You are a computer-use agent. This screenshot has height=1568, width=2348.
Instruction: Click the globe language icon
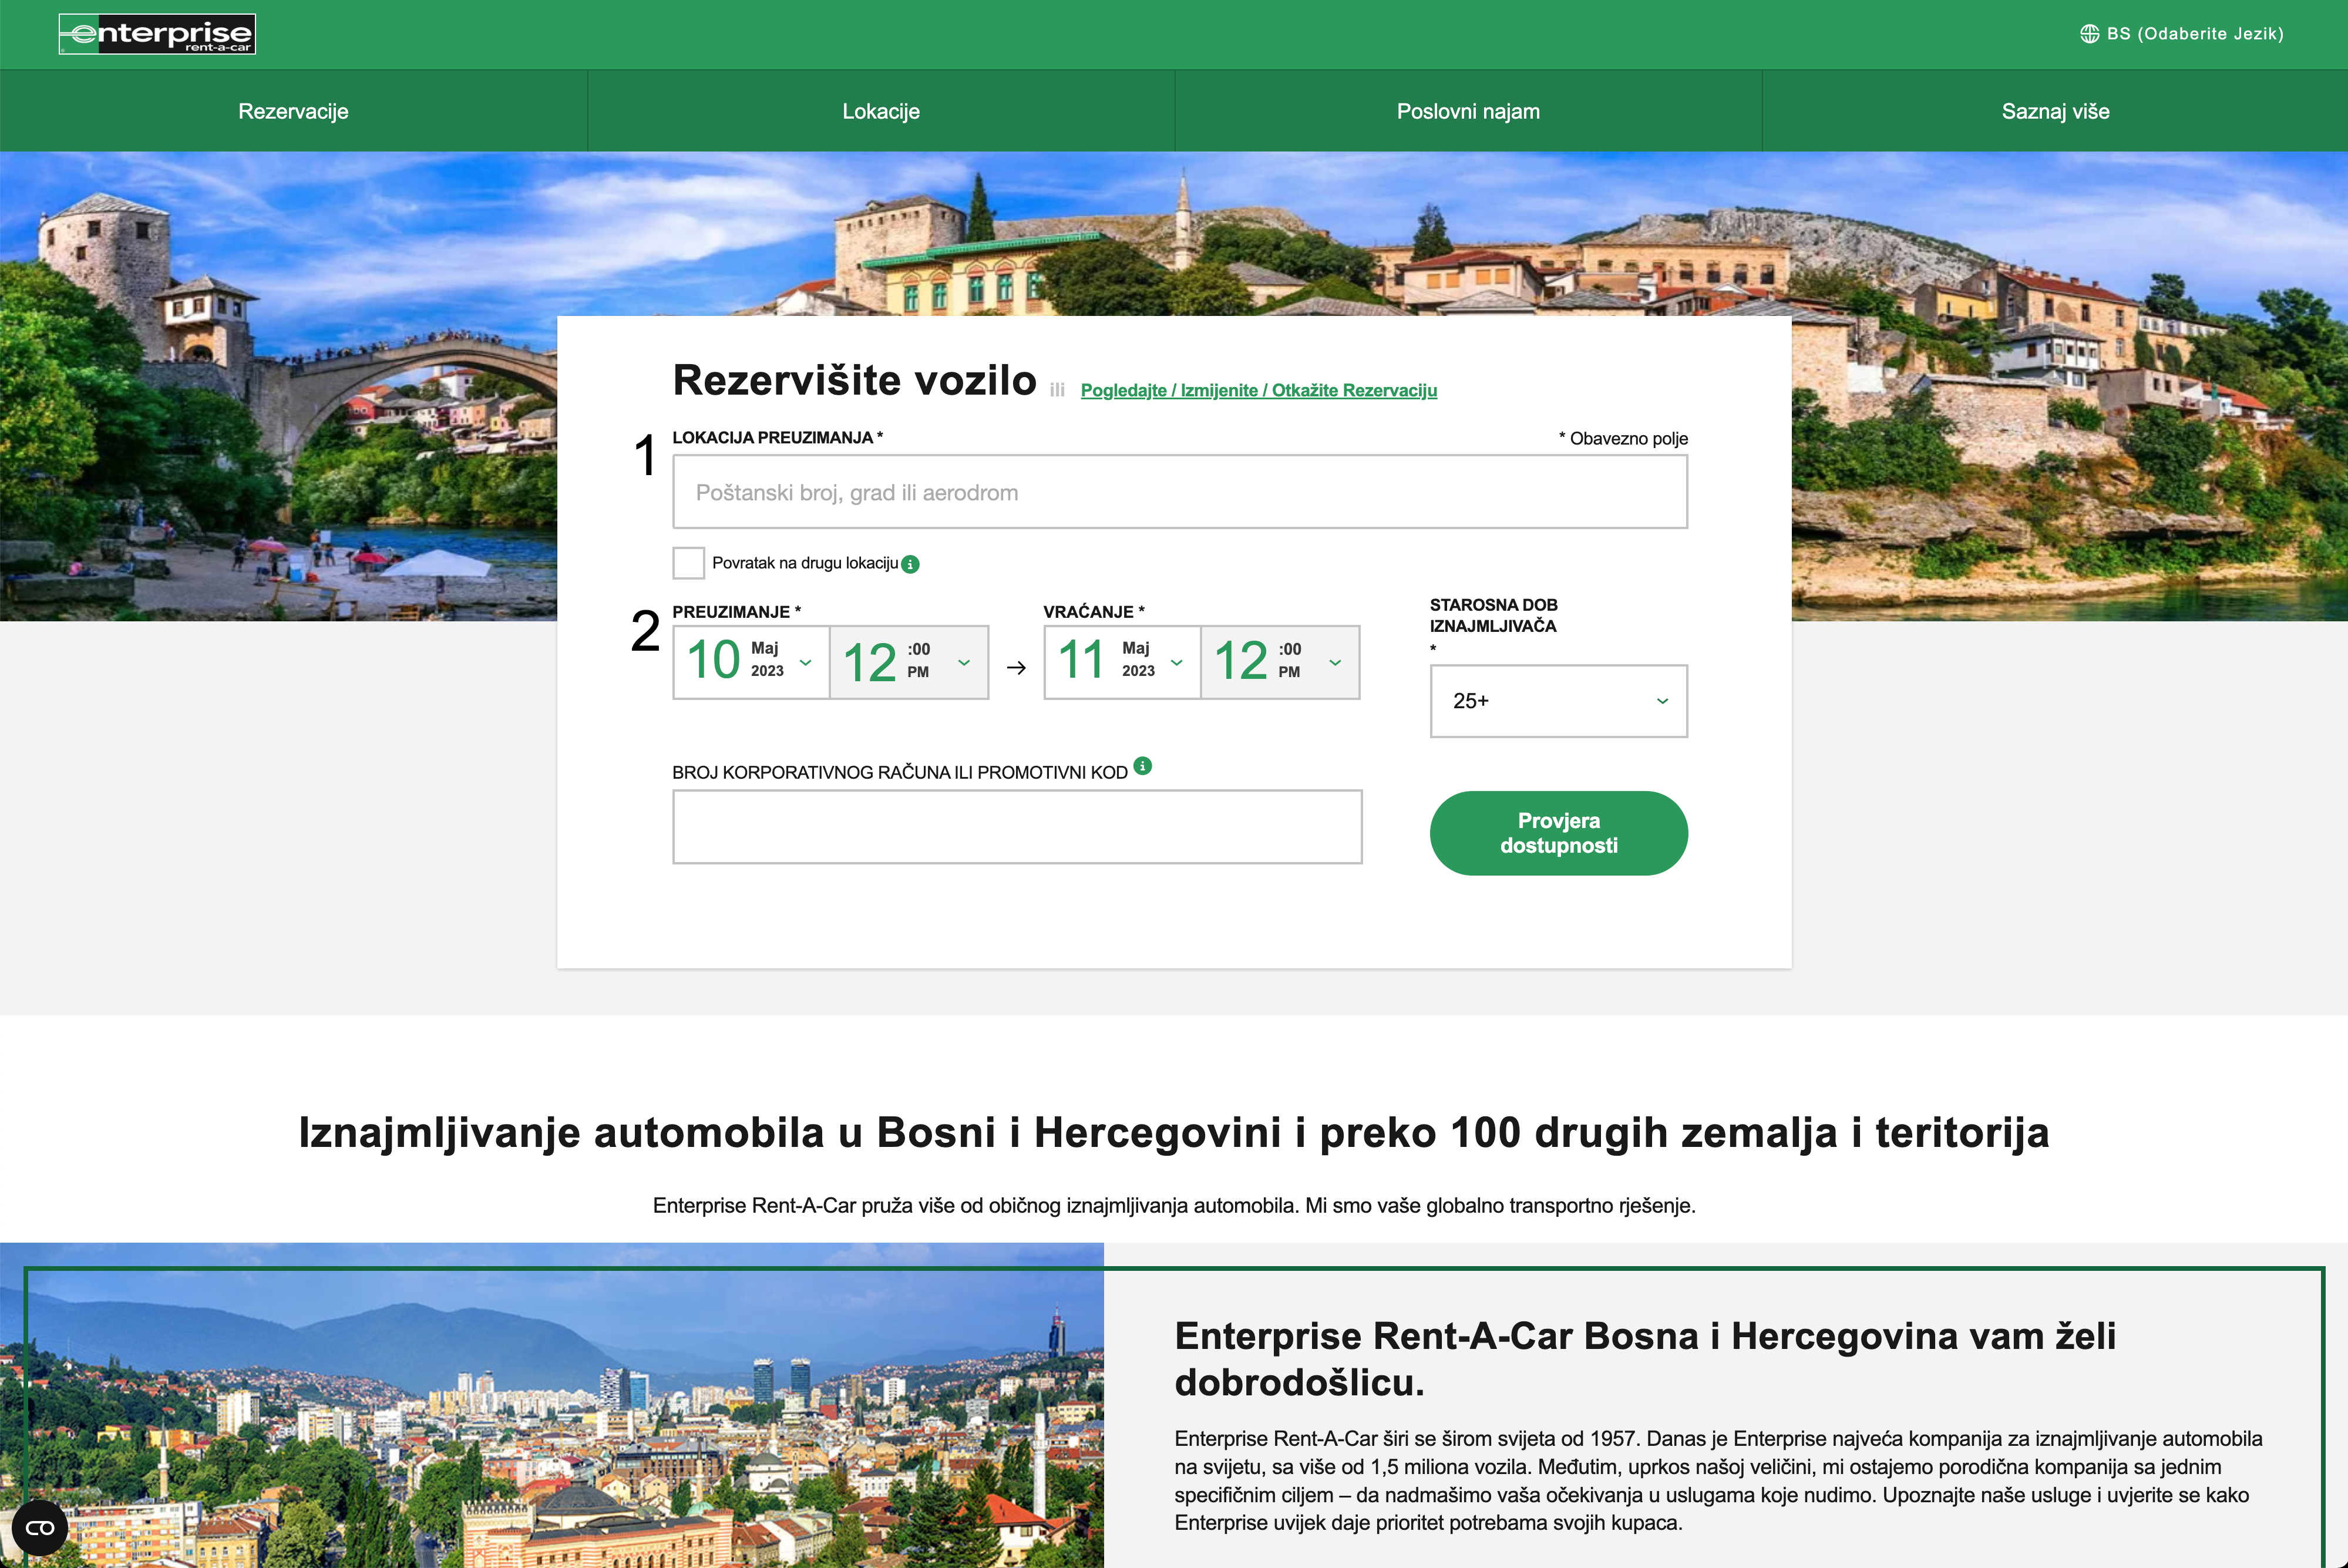(x=2089, y=34)
